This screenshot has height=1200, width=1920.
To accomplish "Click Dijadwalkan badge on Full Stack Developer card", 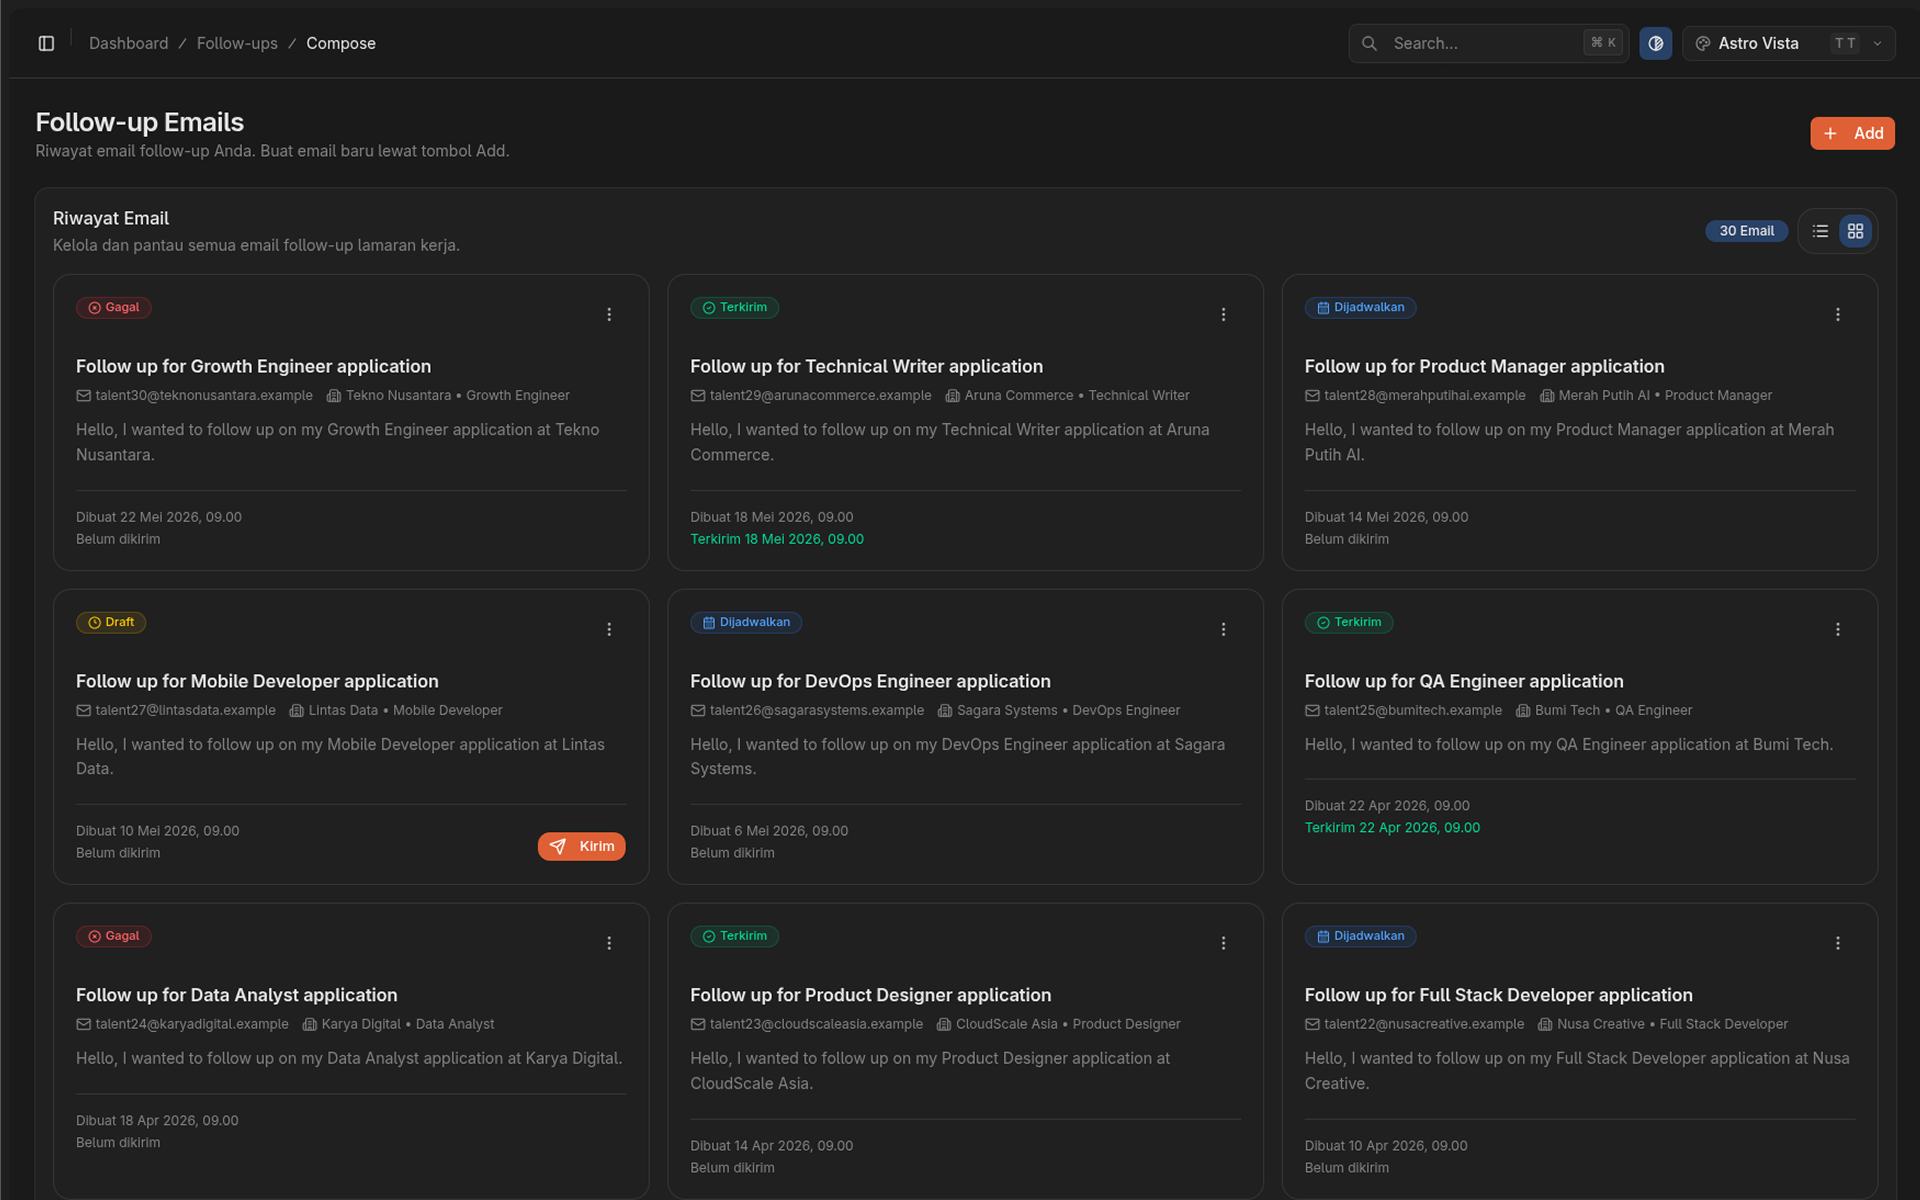I will pyautogui.click(x=1360, y=936).
